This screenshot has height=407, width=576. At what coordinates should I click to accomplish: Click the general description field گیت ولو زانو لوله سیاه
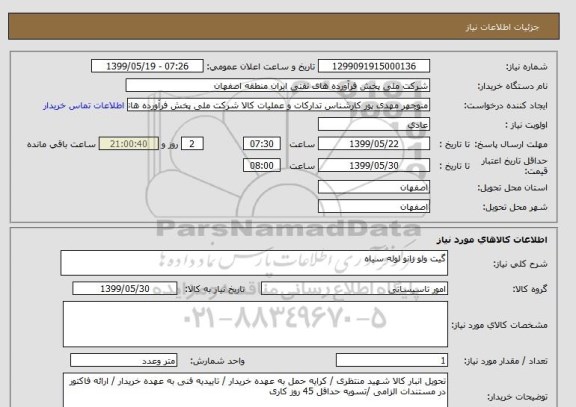pos(254,263)
